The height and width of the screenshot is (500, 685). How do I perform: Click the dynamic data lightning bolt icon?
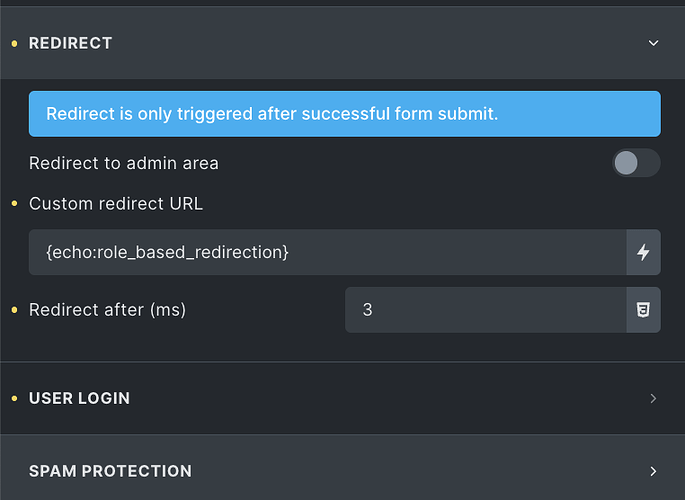click(643, 253)
